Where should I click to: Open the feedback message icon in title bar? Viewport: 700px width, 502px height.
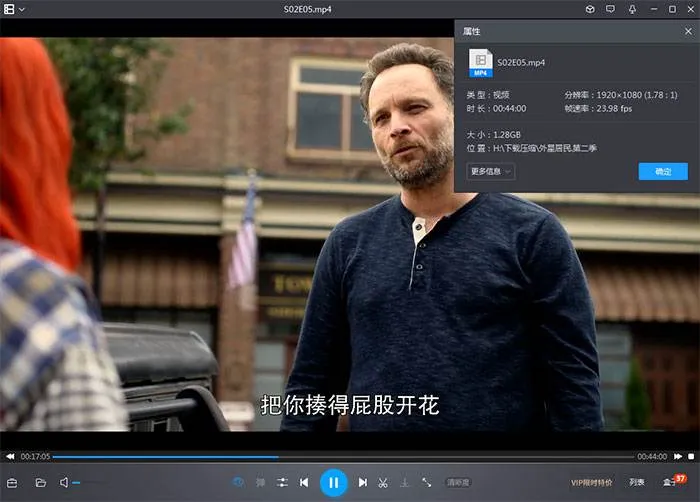point(610,9)
